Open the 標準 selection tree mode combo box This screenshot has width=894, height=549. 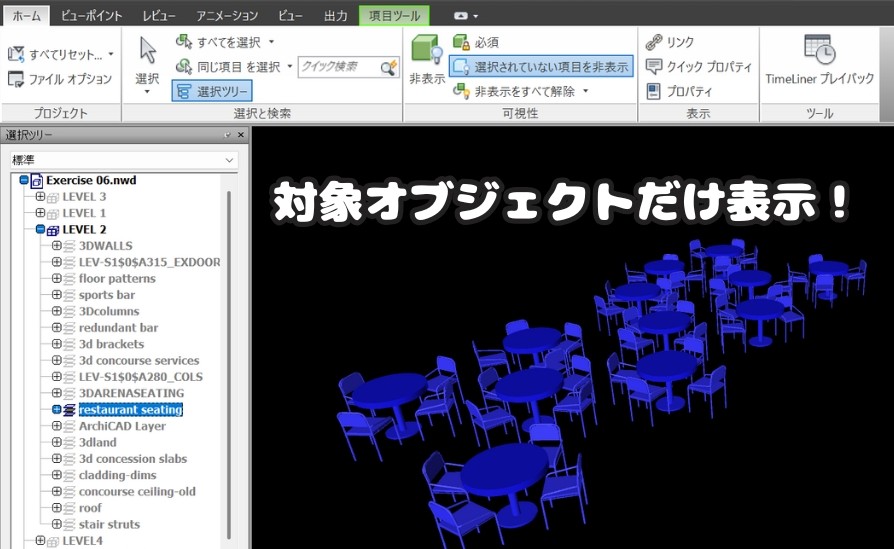pyautogui.click(x=124, y=160)
